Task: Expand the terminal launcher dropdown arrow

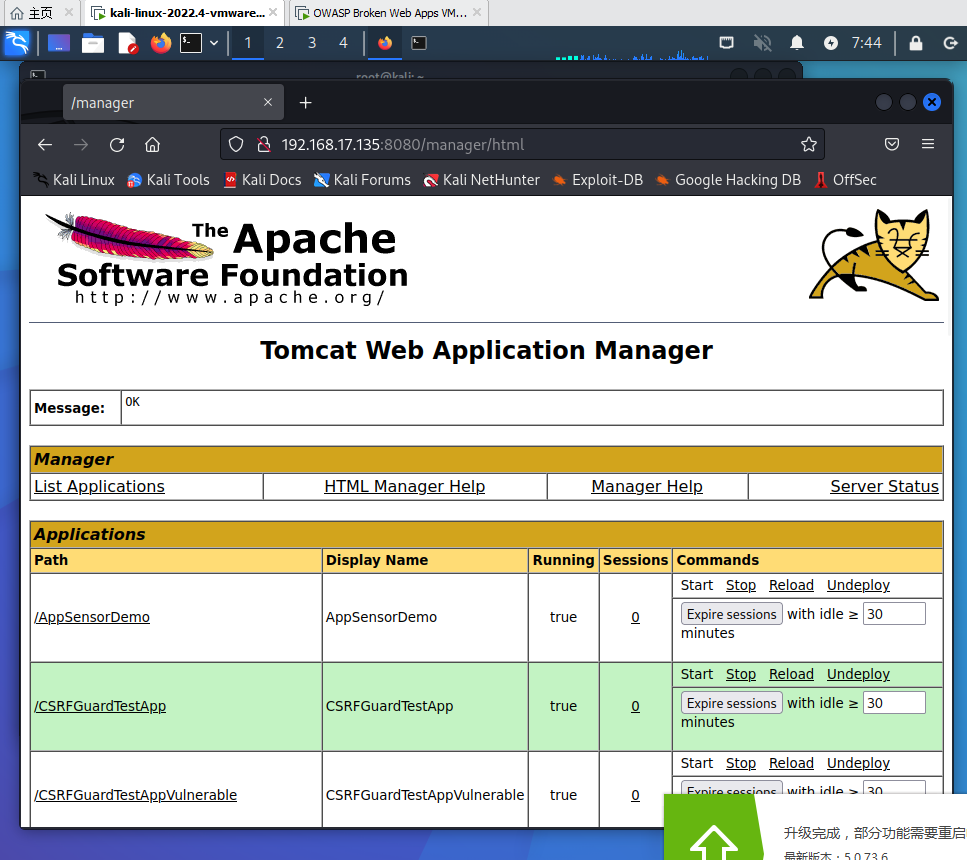Action: 214,43
